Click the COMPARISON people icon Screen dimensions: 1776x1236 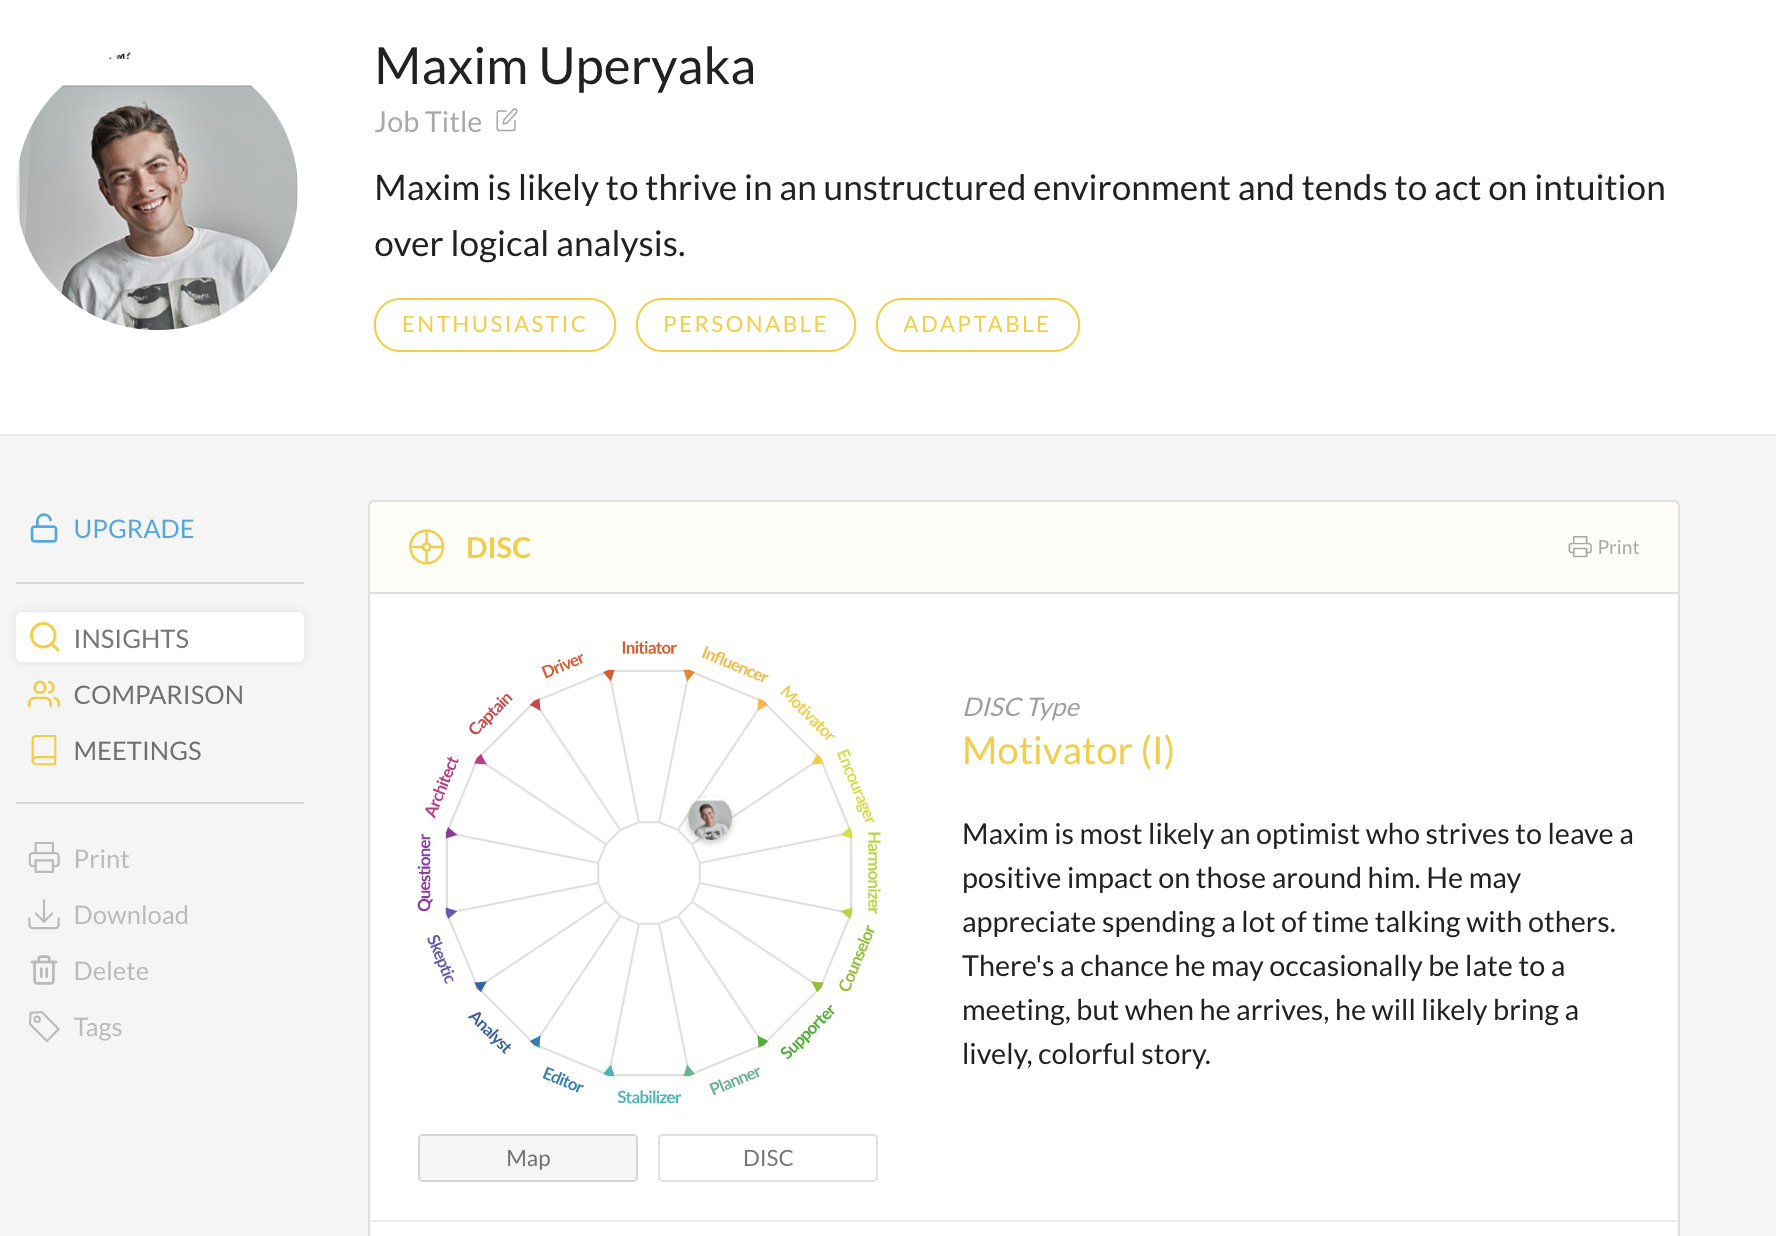44,694
